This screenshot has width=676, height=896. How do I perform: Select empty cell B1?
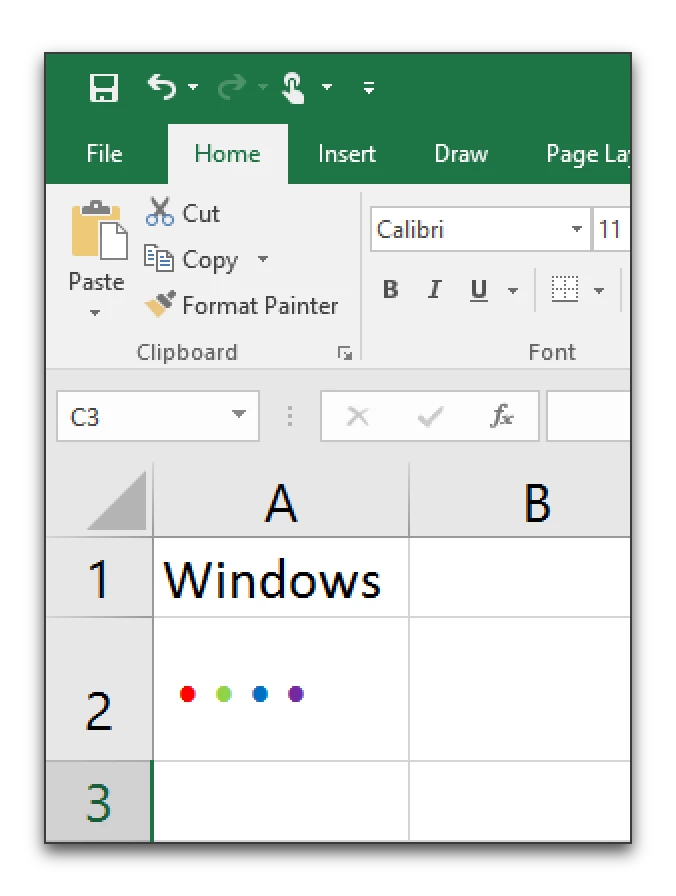[521, 577]
